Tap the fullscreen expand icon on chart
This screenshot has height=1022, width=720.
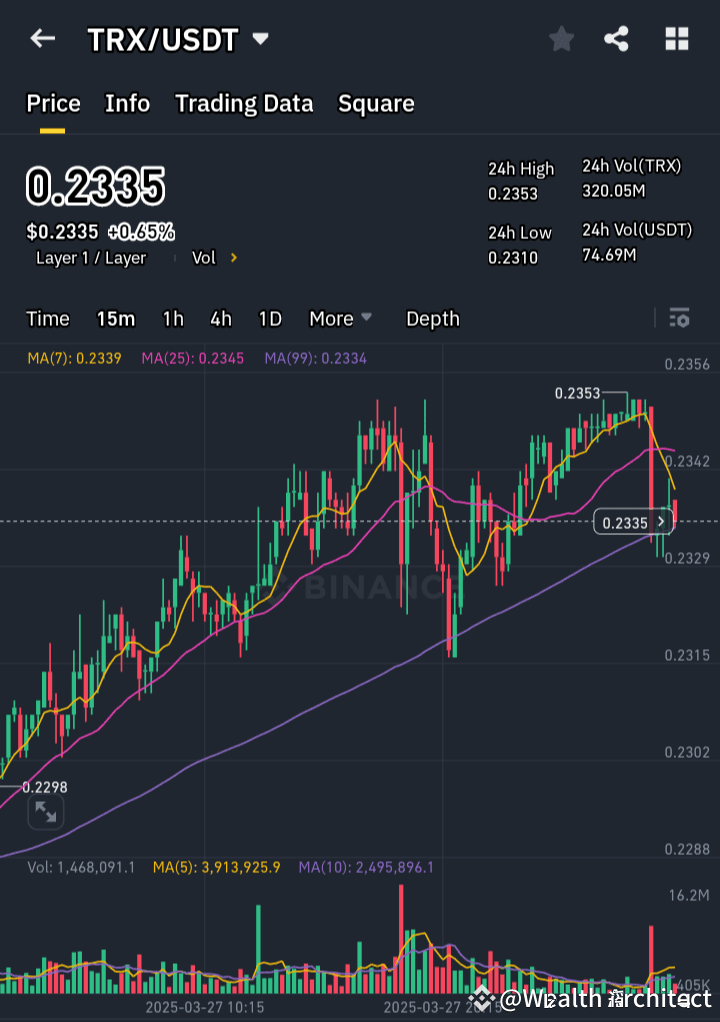tap(45, 812)
